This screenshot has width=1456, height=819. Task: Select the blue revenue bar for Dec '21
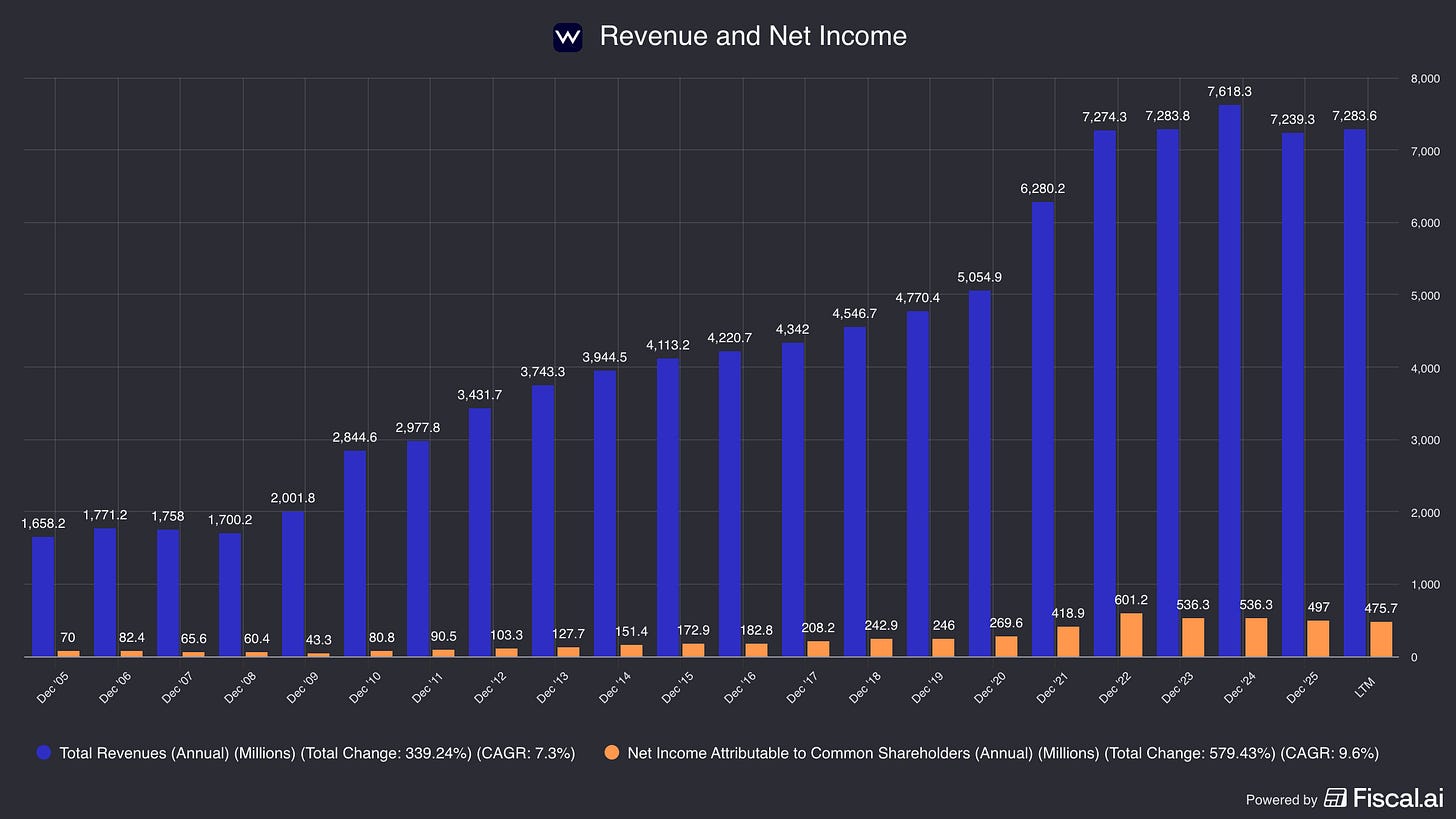tap(1043, 430)
